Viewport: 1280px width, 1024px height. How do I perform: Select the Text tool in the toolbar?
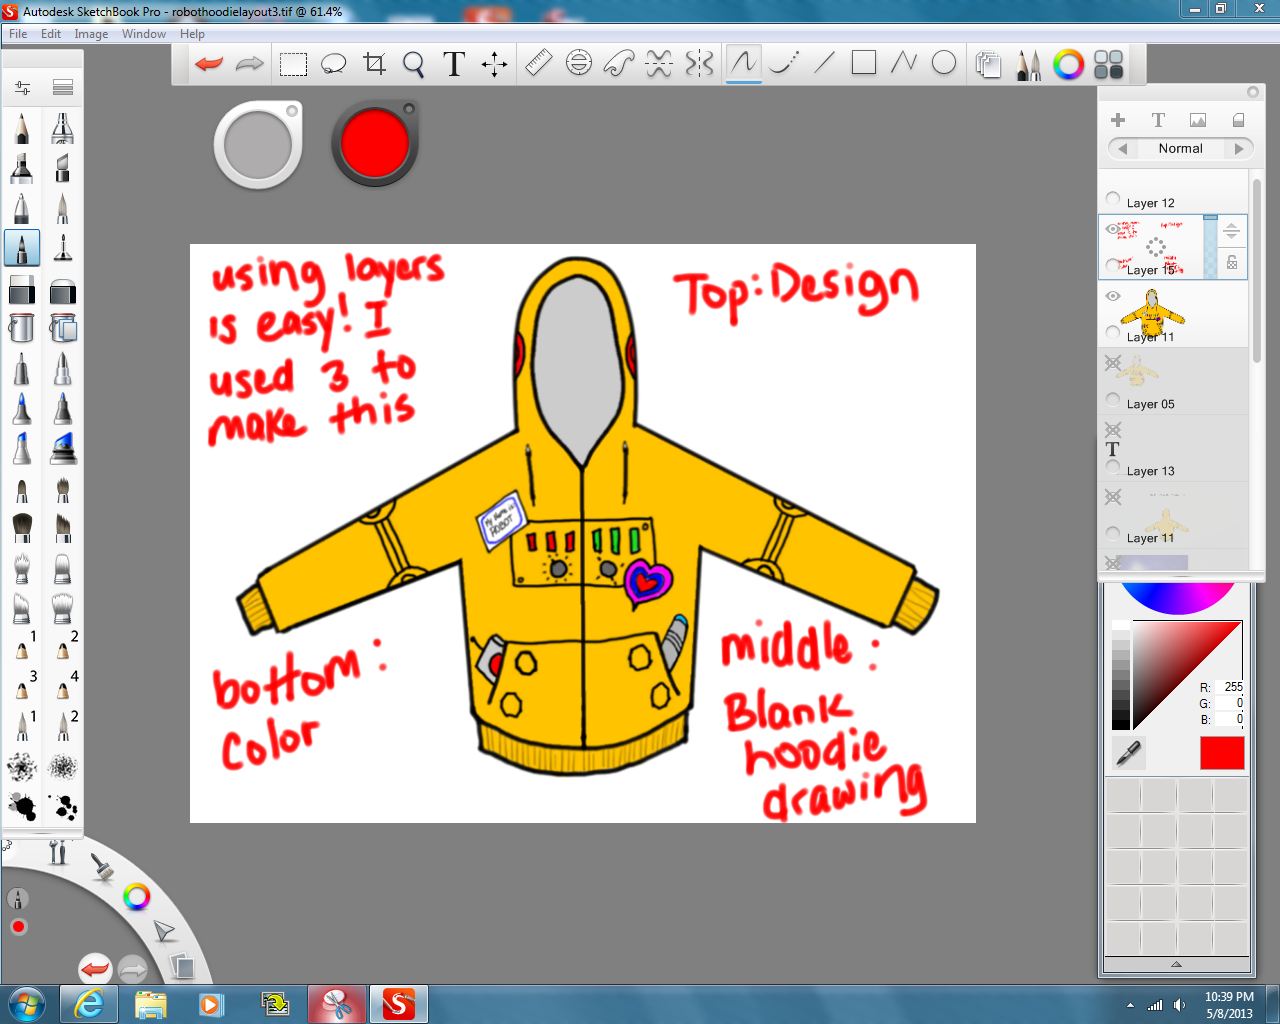(453, 63)
